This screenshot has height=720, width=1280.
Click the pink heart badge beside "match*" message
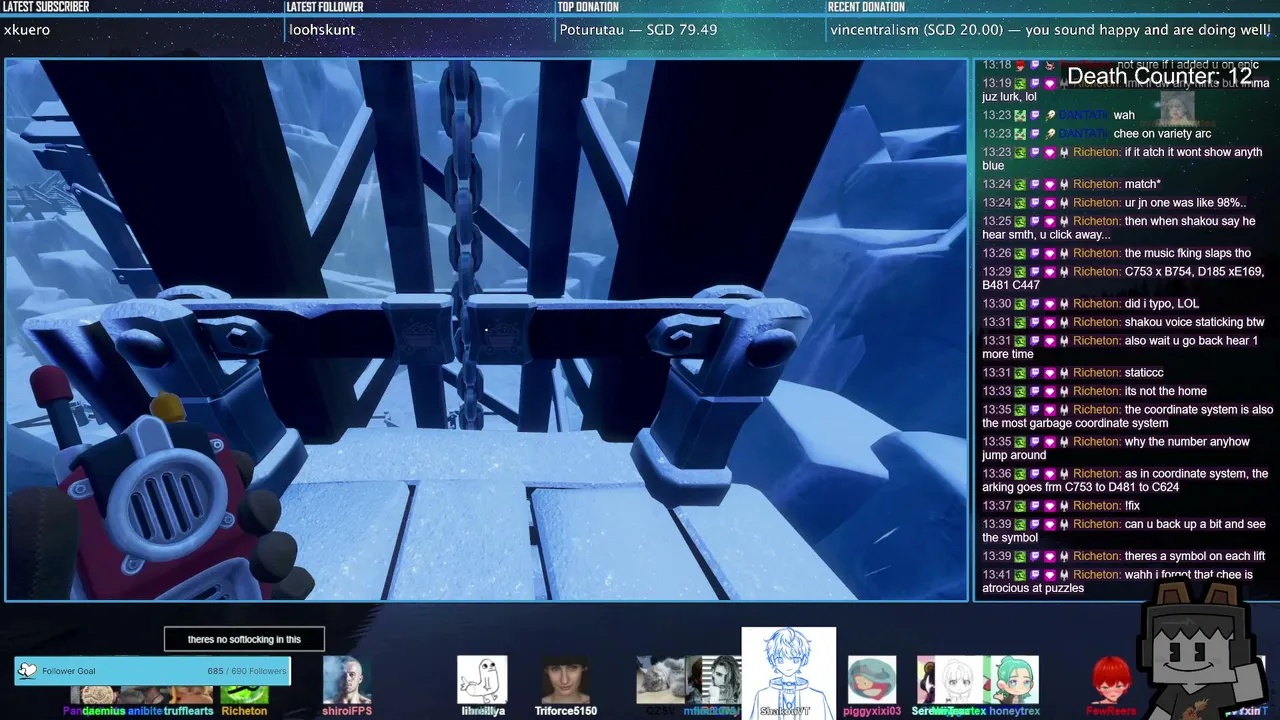click(1049, 184)
